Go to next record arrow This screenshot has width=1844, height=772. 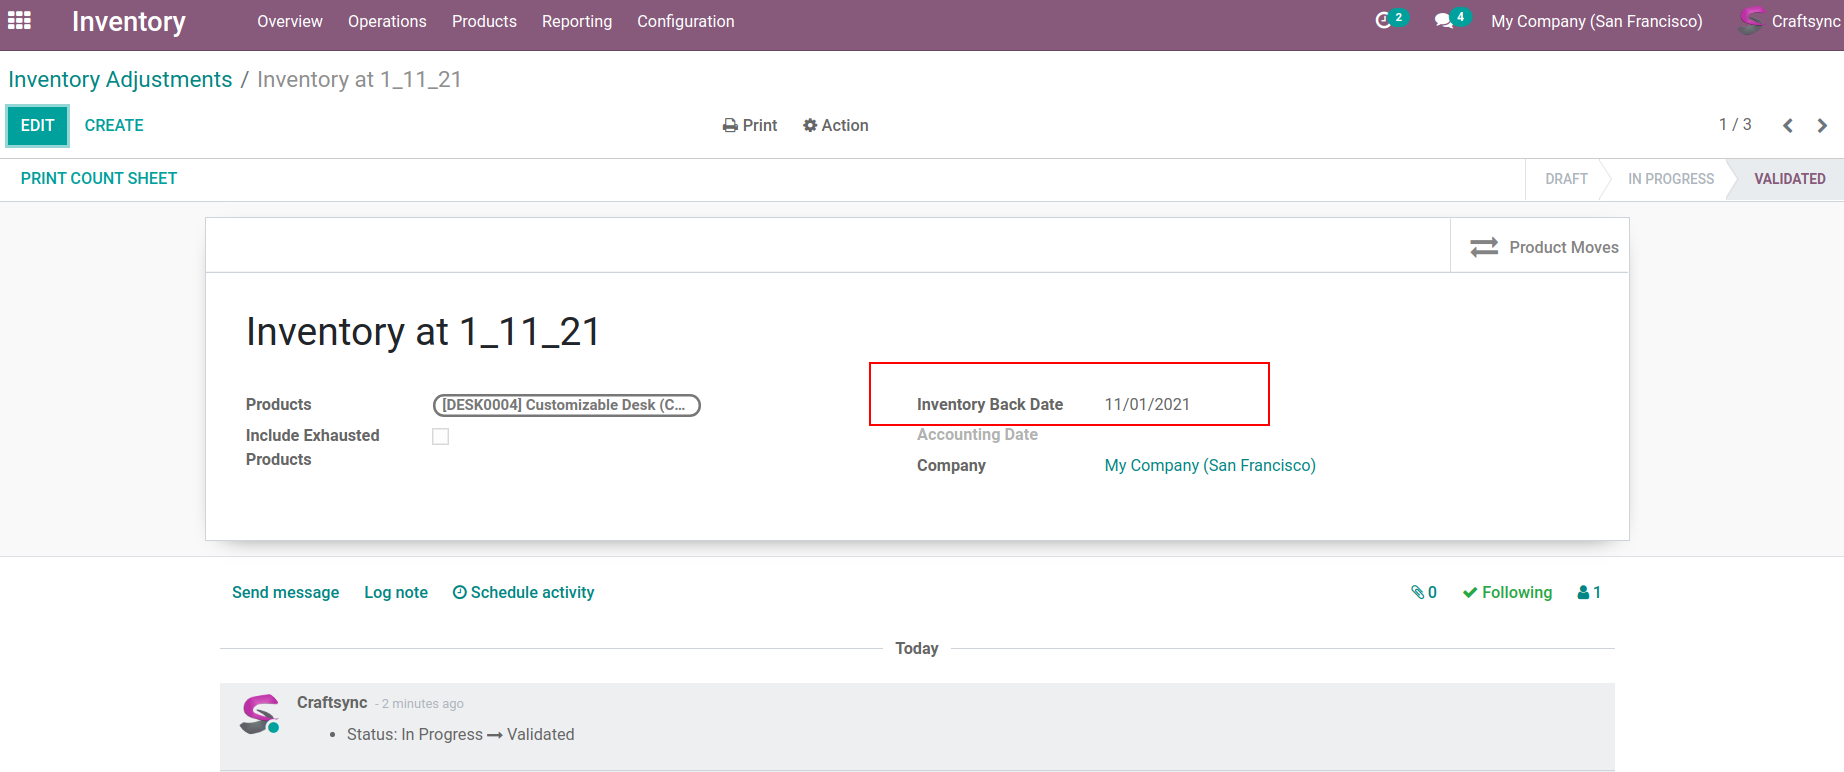pos(1822,126)
